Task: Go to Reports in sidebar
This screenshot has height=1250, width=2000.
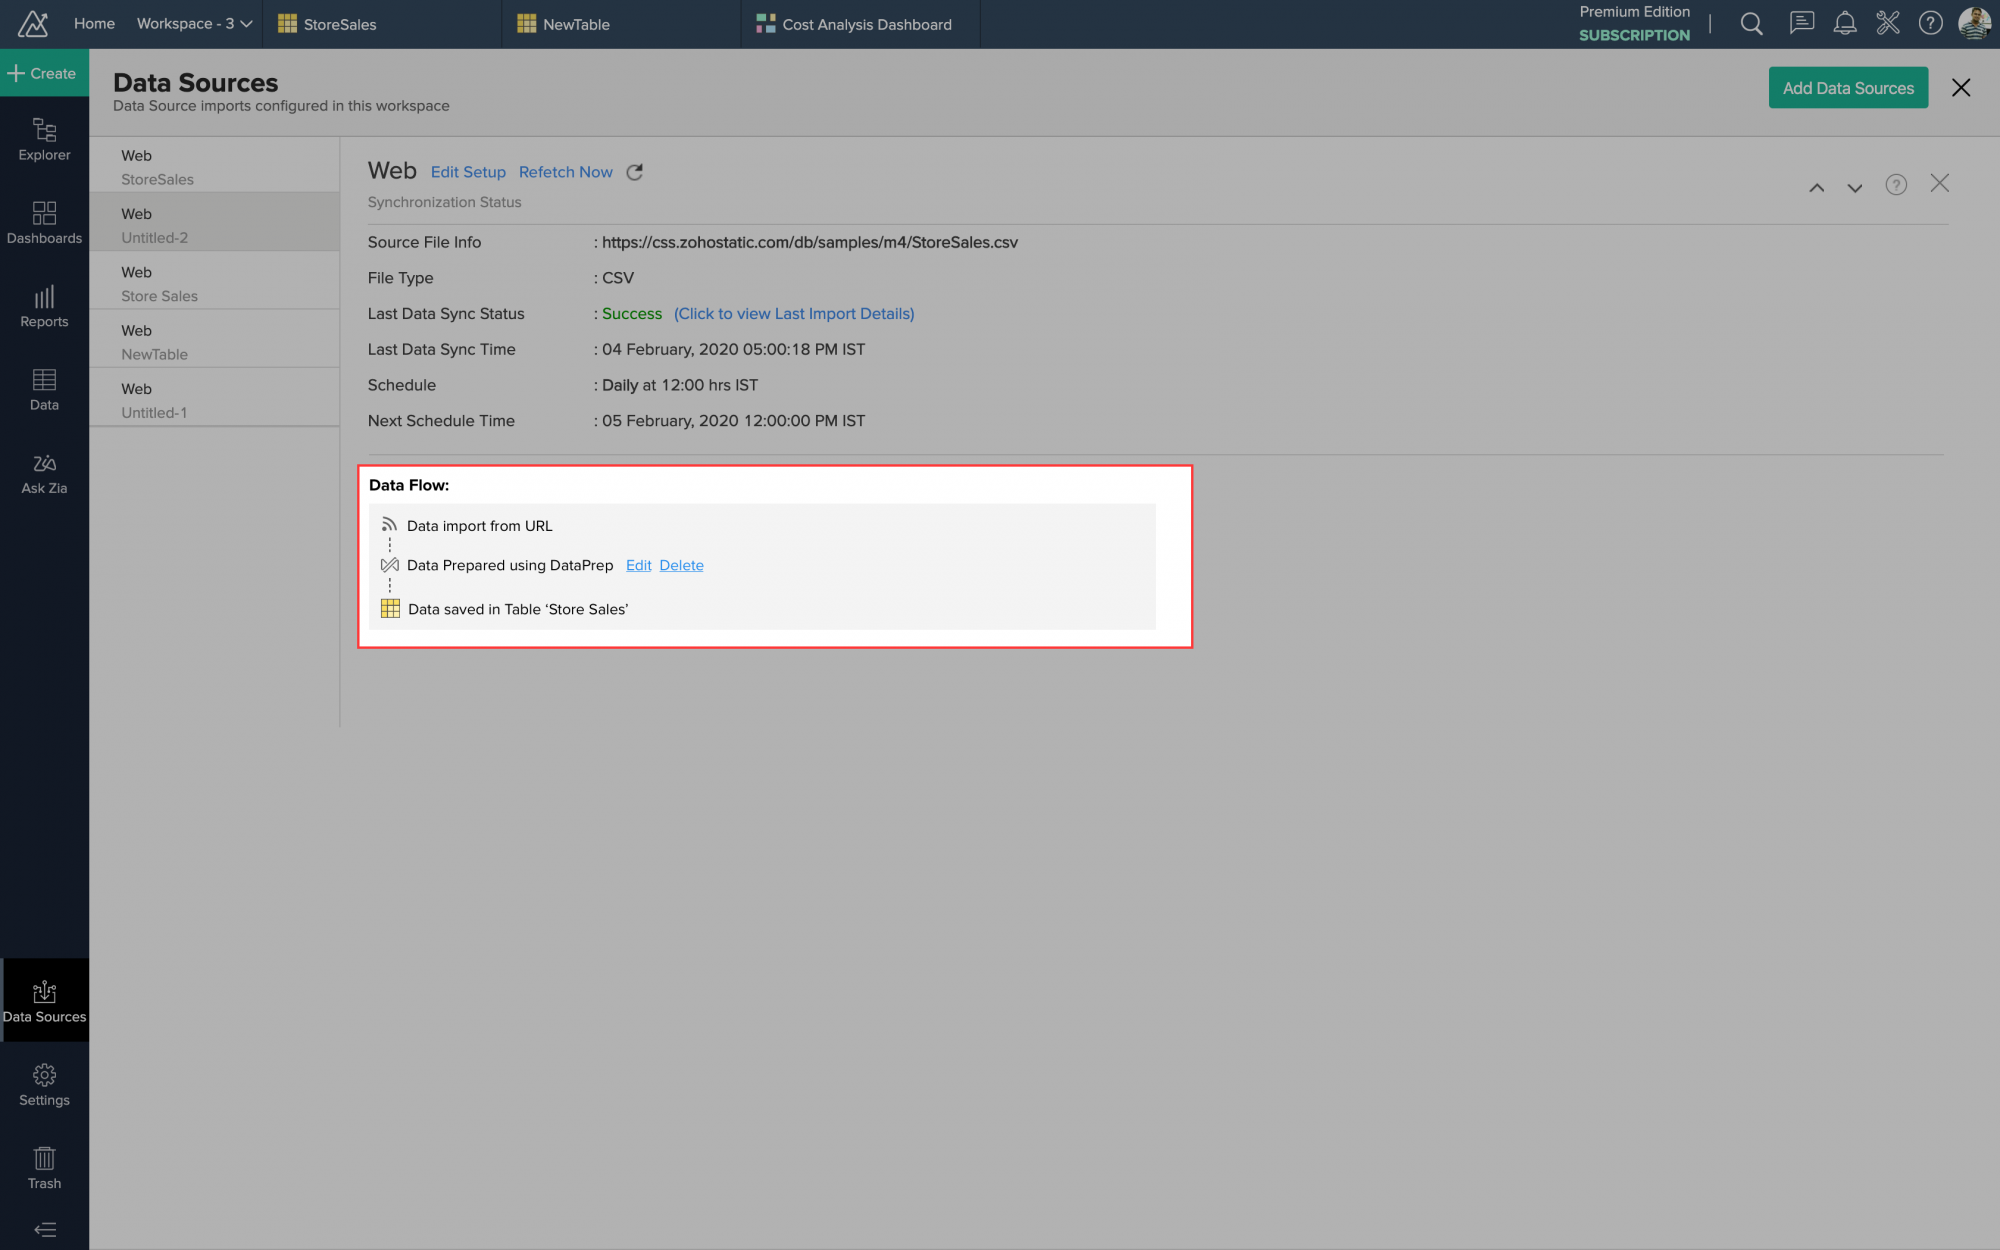Action: [x=44, y=306]
